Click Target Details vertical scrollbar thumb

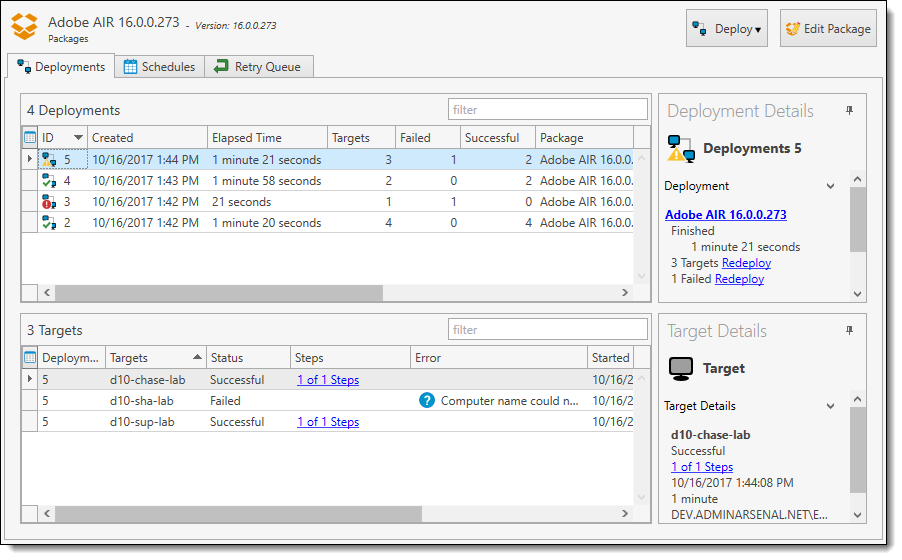[857, 450]
